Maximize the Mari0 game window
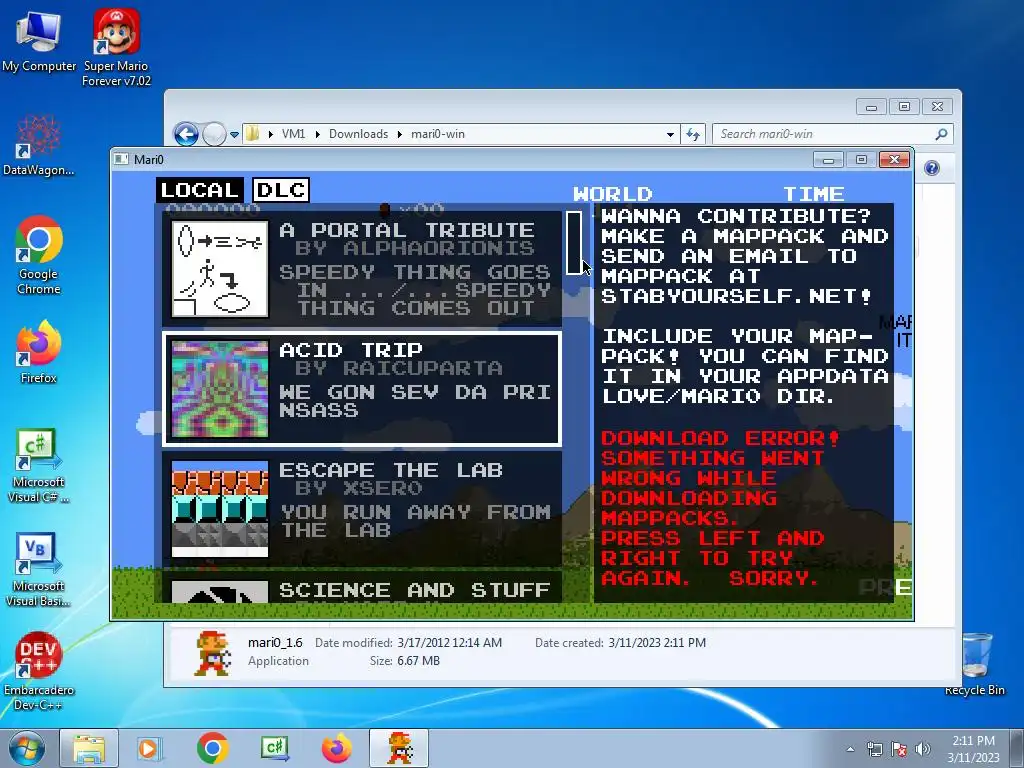The width and height of the screenshot is (1024, 768). click(861, 160)
